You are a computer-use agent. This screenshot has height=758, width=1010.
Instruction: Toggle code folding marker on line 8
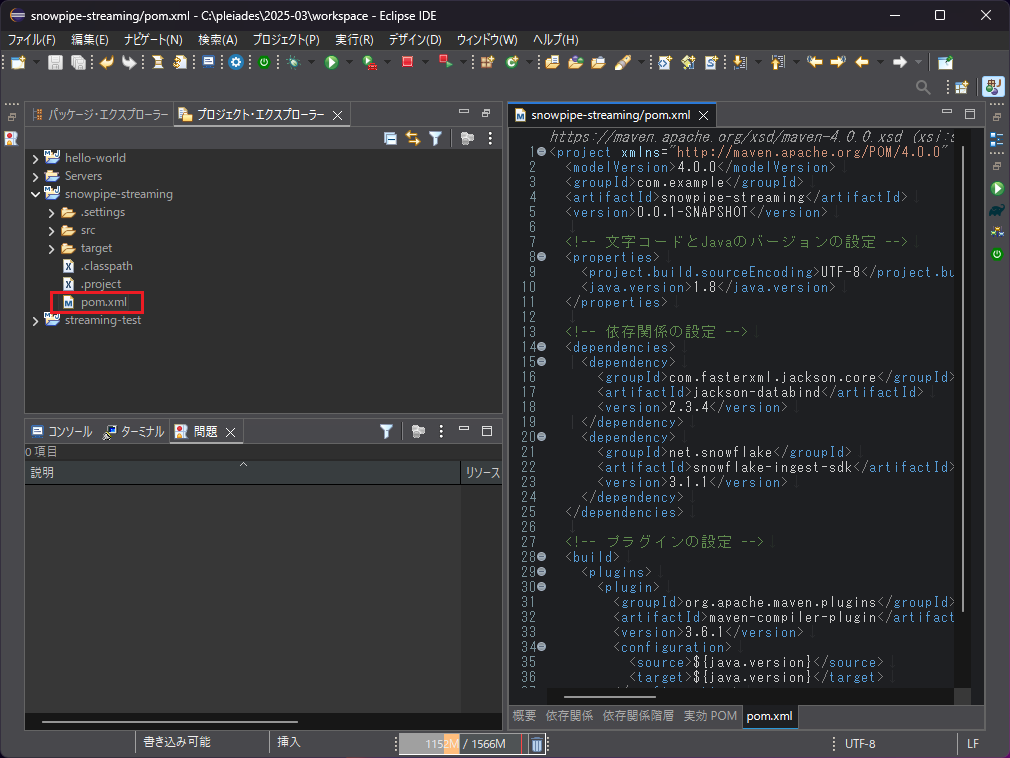542,257
